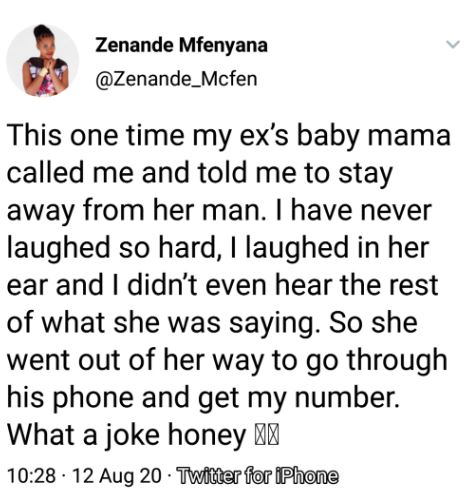
Task: Click the 10:28 timestamp
Action: tap(31, 475)
